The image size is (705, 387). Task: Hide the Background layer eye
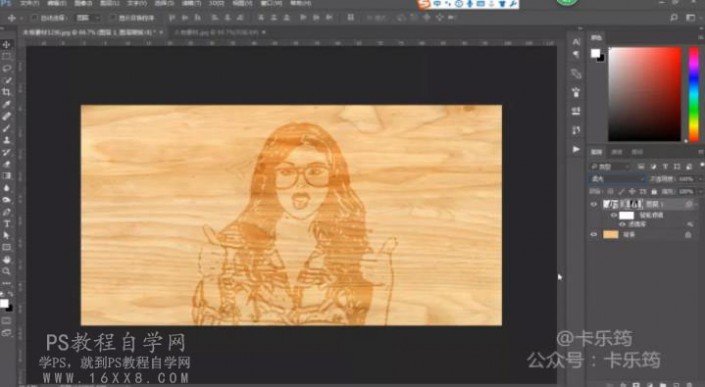[594, 235]
